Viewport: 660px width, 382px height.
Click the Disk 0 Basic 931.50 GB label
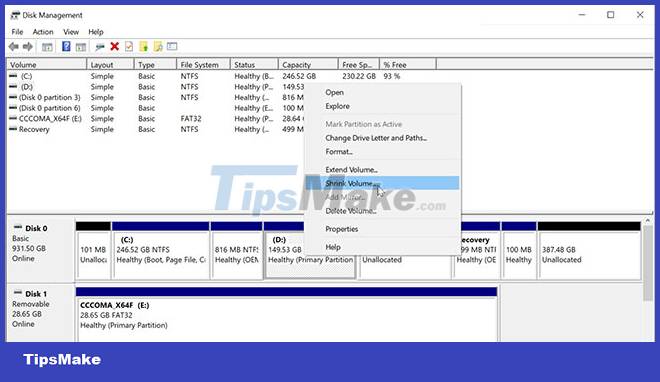pos(40,249)
